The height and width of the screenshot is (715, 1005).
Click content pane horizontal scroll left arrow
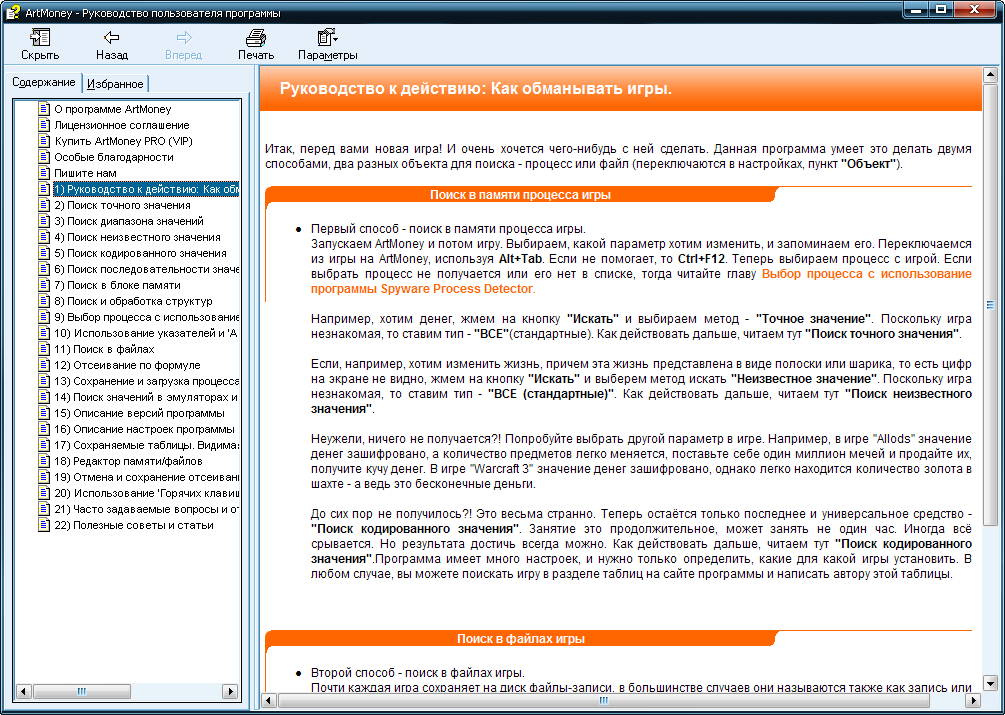pyautogui.click(x=269, y=700)
